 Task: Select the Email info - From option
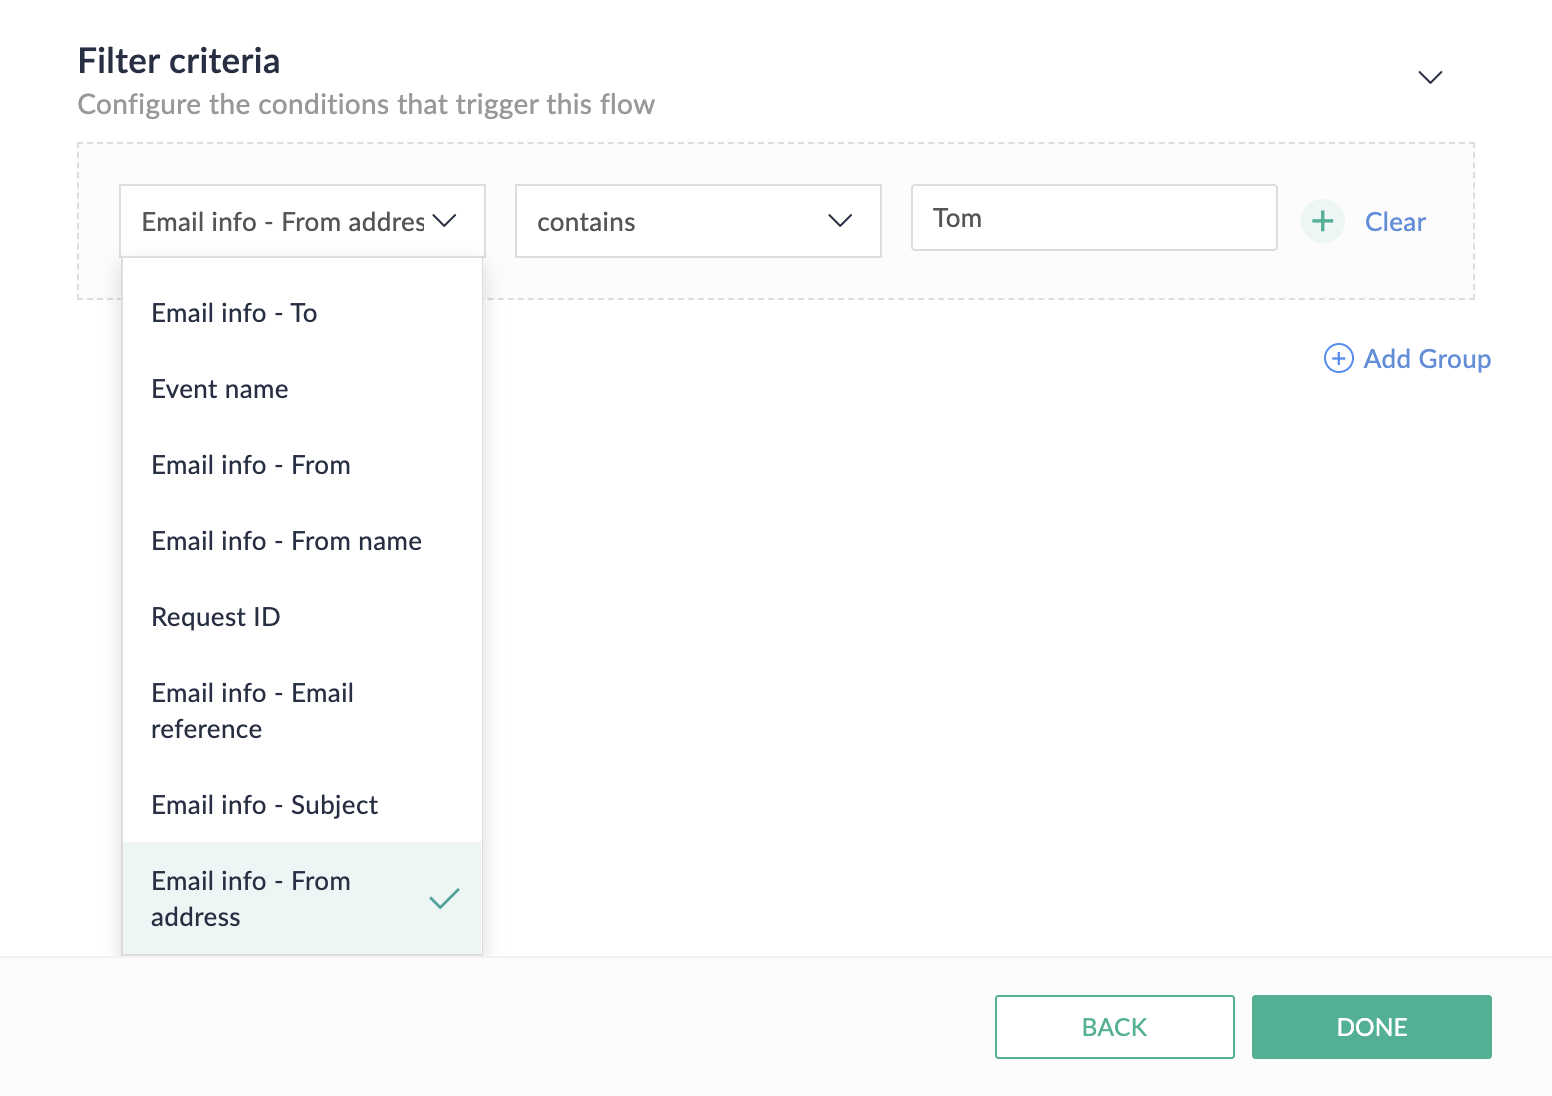(251, 465)
